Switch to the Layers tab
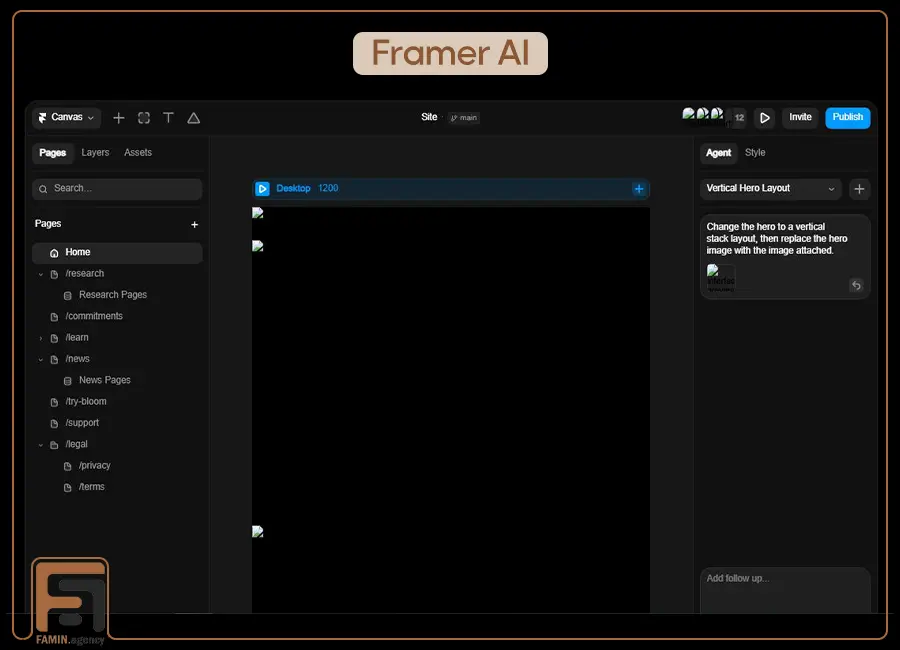 pos(95,153)
